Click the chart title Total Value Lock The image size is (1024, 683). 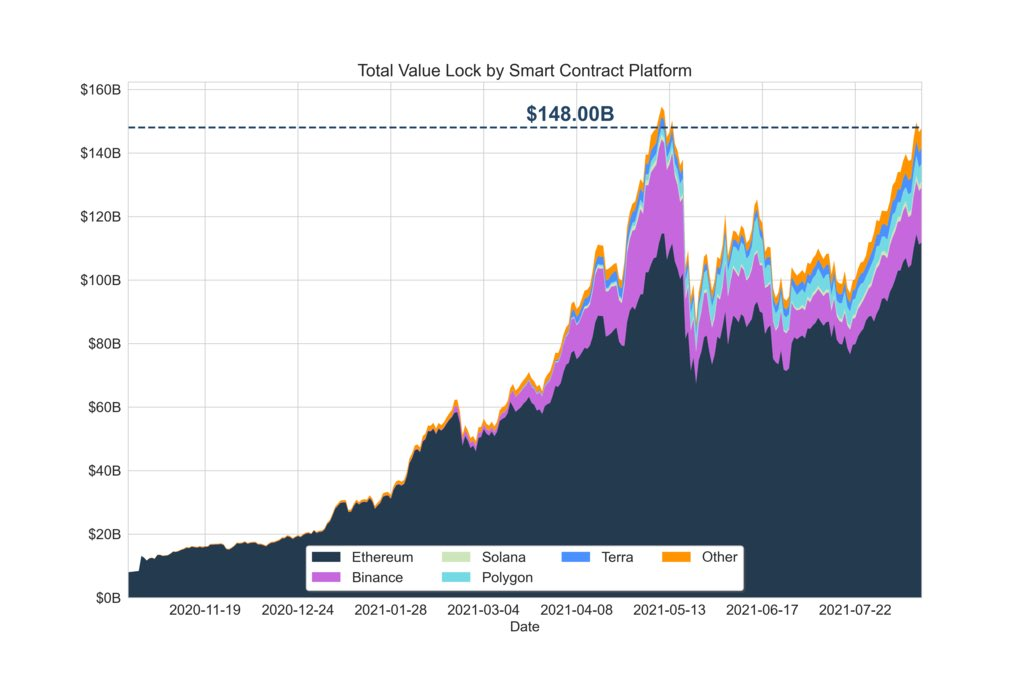[x=524, y=71]
